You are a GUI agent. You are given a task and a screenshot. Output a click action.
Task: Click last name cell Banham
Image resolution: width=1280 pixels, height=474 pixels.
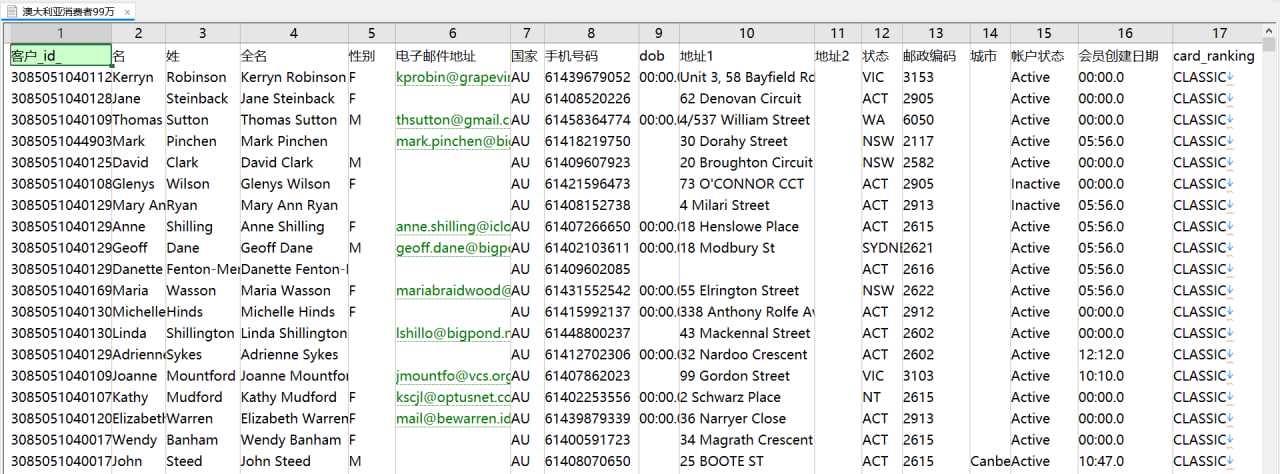[x=202, y=440]
